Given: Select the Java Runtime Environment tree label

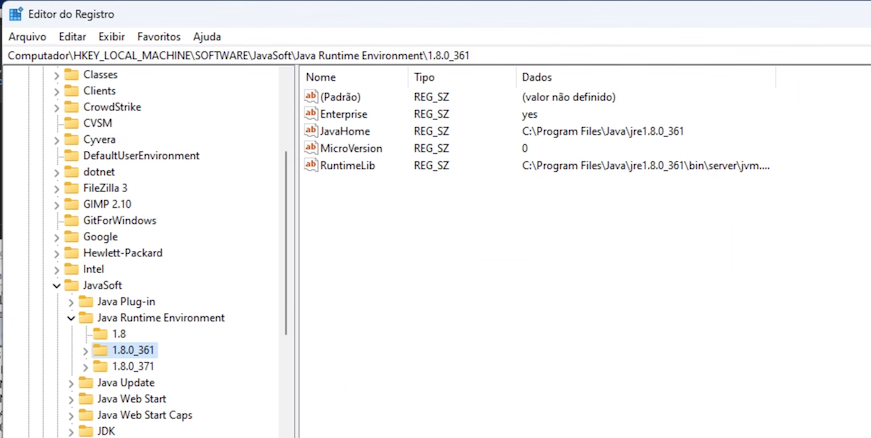Looking at the screenshot, I should [x=161, y=318].
